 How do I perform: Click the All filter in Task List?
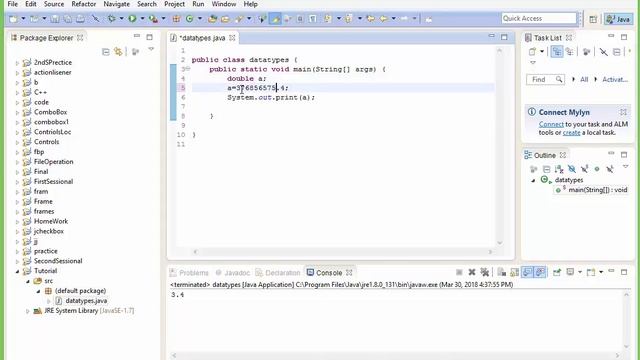tap(584, 79)
